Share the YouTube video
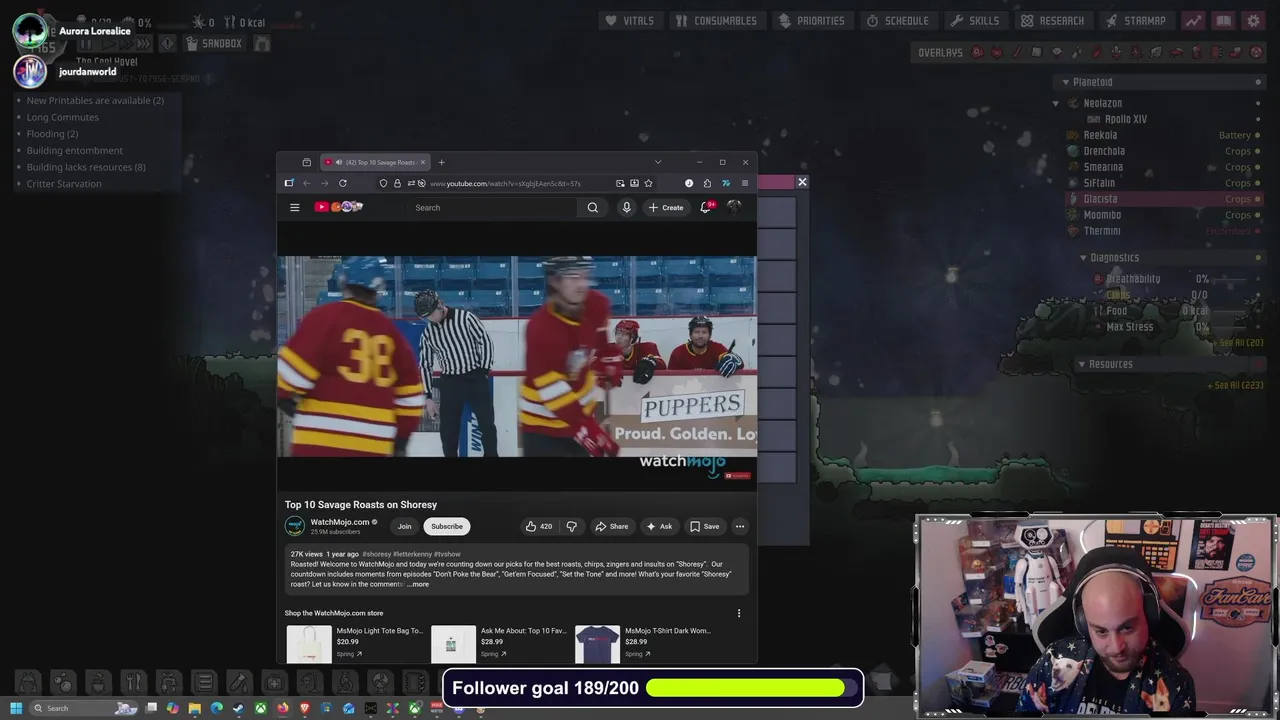Viewport: 1280px width, 720px height. 612,526
